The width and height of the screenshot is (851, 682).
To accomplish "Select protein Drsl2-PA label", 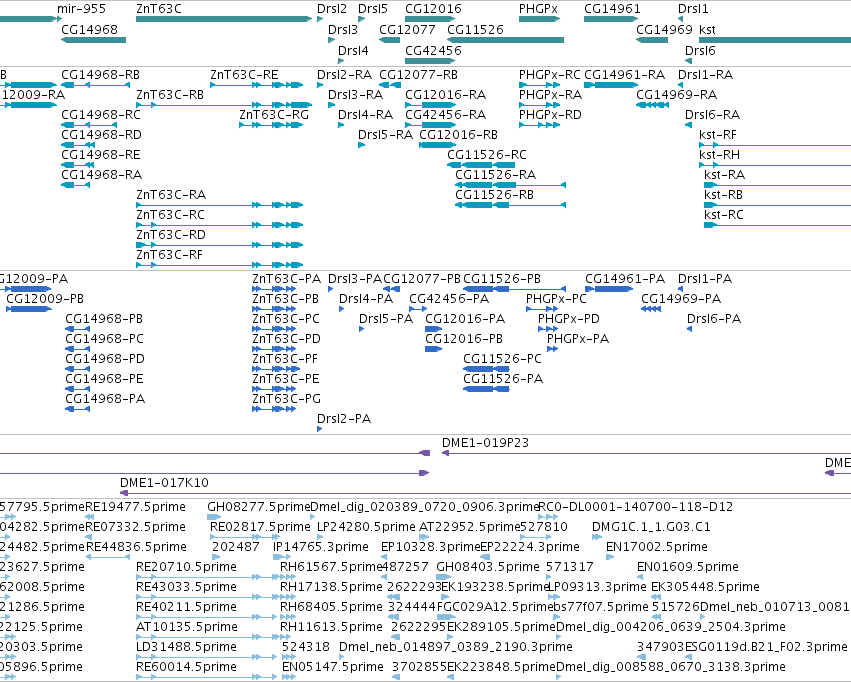I will point(344,418).
